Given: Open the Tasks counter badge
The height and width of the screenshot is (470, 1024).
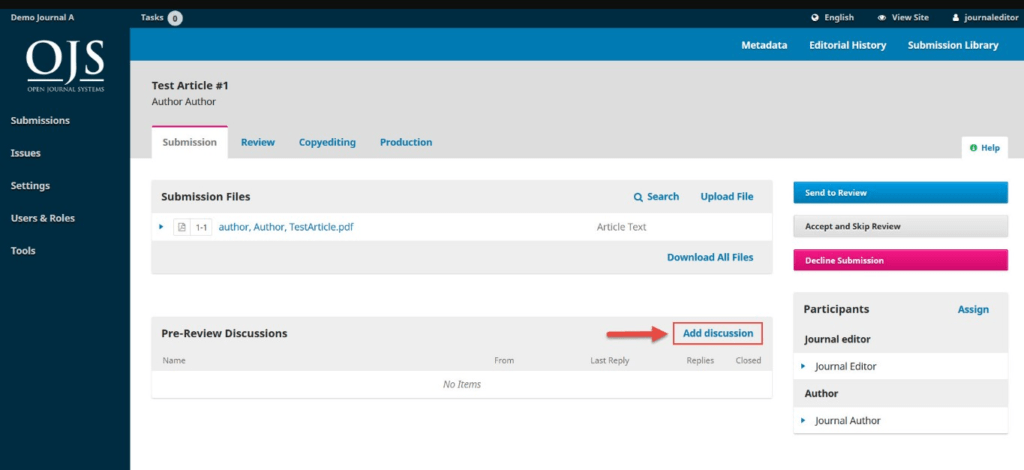Looking at the screenshot, I should pos(175,18).
